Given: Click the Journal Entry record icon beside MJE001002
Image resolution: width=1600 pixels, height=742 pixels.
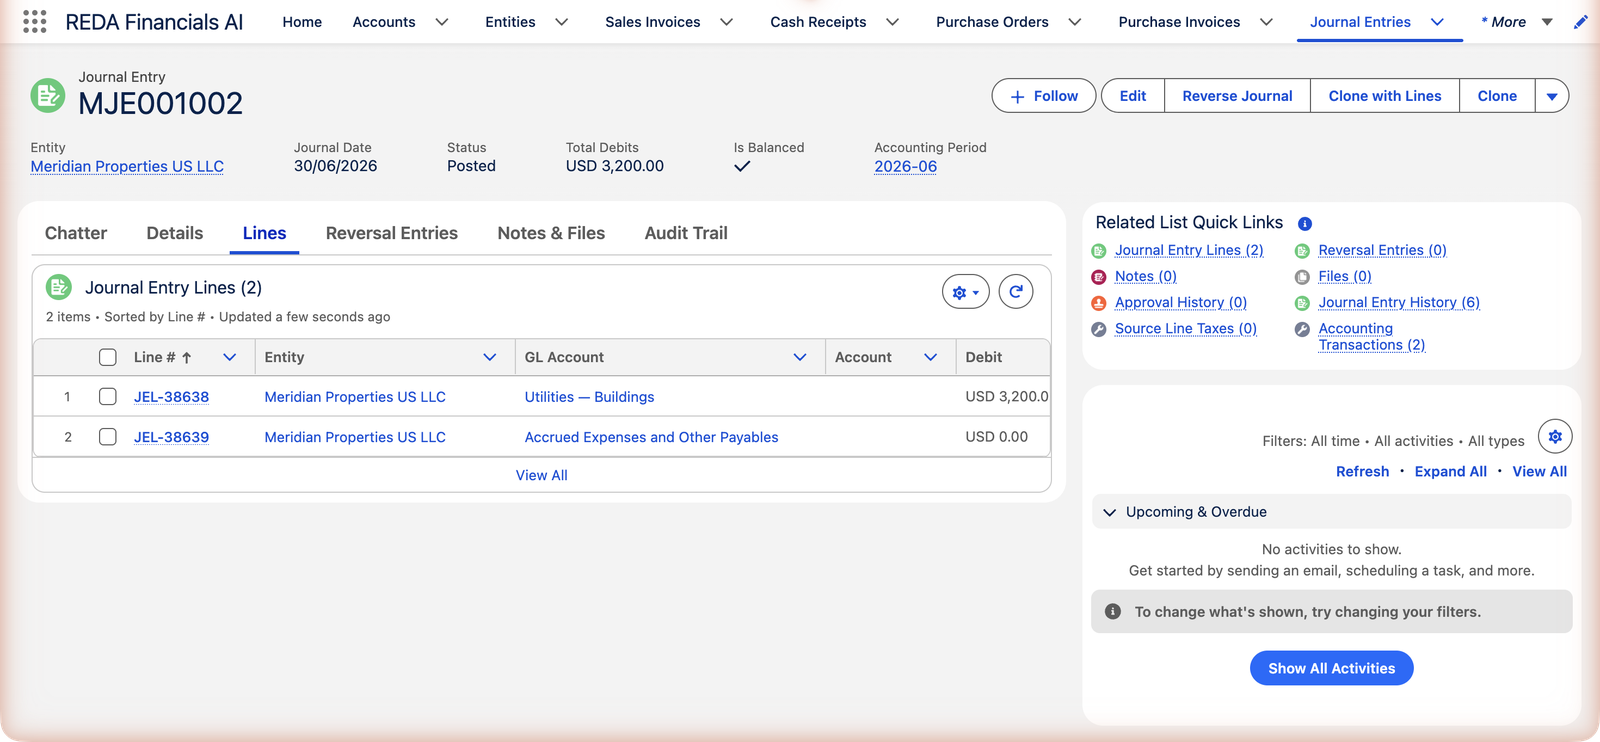Looking at the screenshot, I should 47,96.
